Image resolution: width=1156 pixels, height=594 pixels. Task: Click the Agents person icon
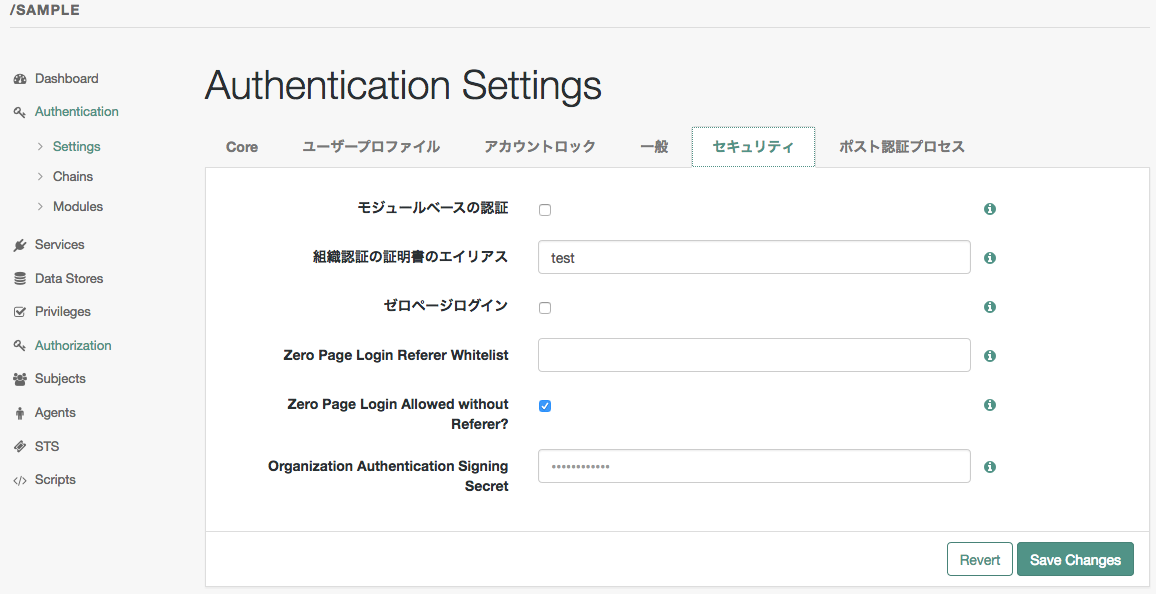point(19,413)
